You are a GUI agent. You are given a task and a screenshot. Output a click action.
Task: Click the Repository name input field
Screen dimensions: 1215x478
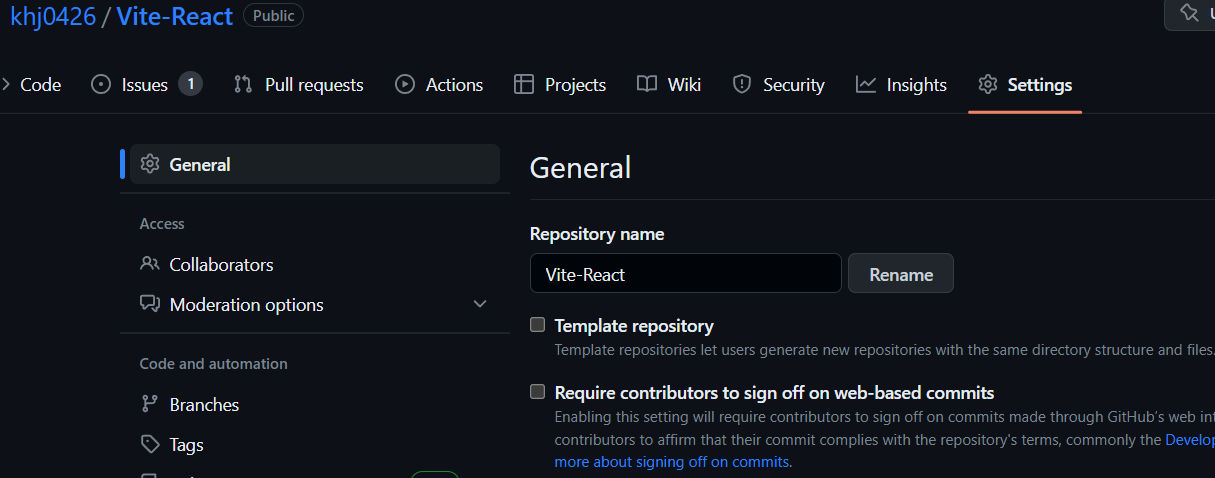pos(685,273)
